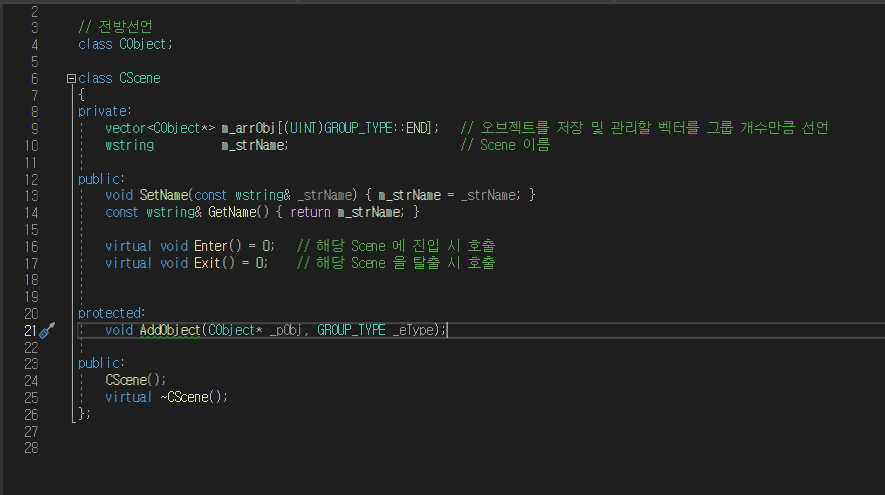Click the quick actions screwdriver icon on line 21

(x=47, y=330)
